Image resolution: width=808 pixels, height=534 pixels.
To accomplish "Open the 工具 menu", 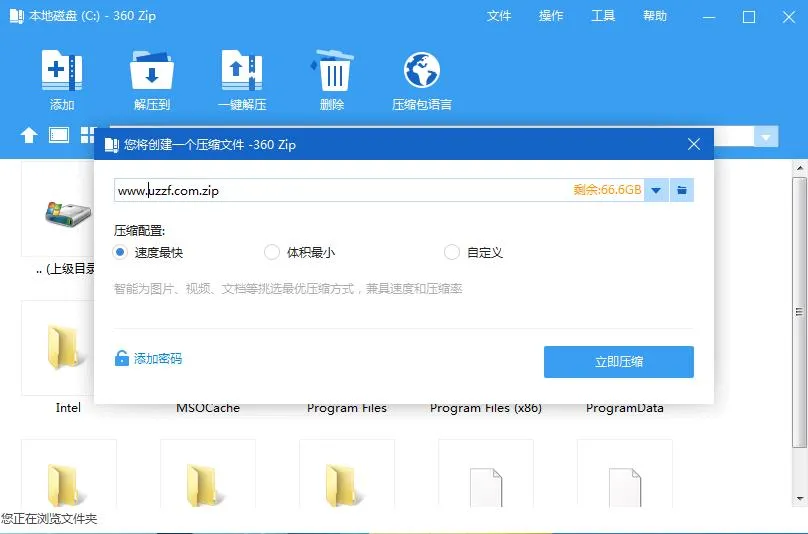I will [603, 16].
